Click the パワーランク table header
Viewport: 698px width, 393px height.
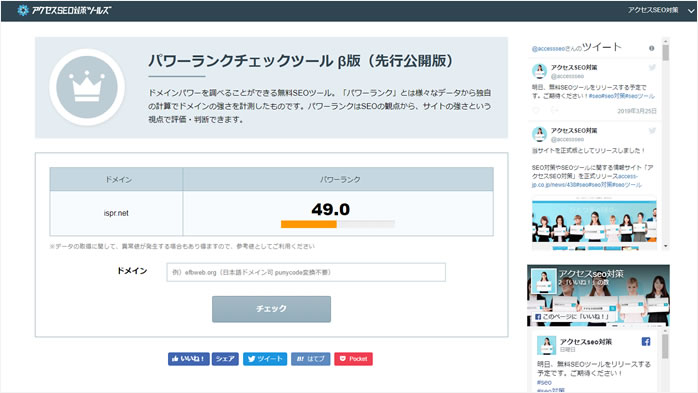point(338,179)
